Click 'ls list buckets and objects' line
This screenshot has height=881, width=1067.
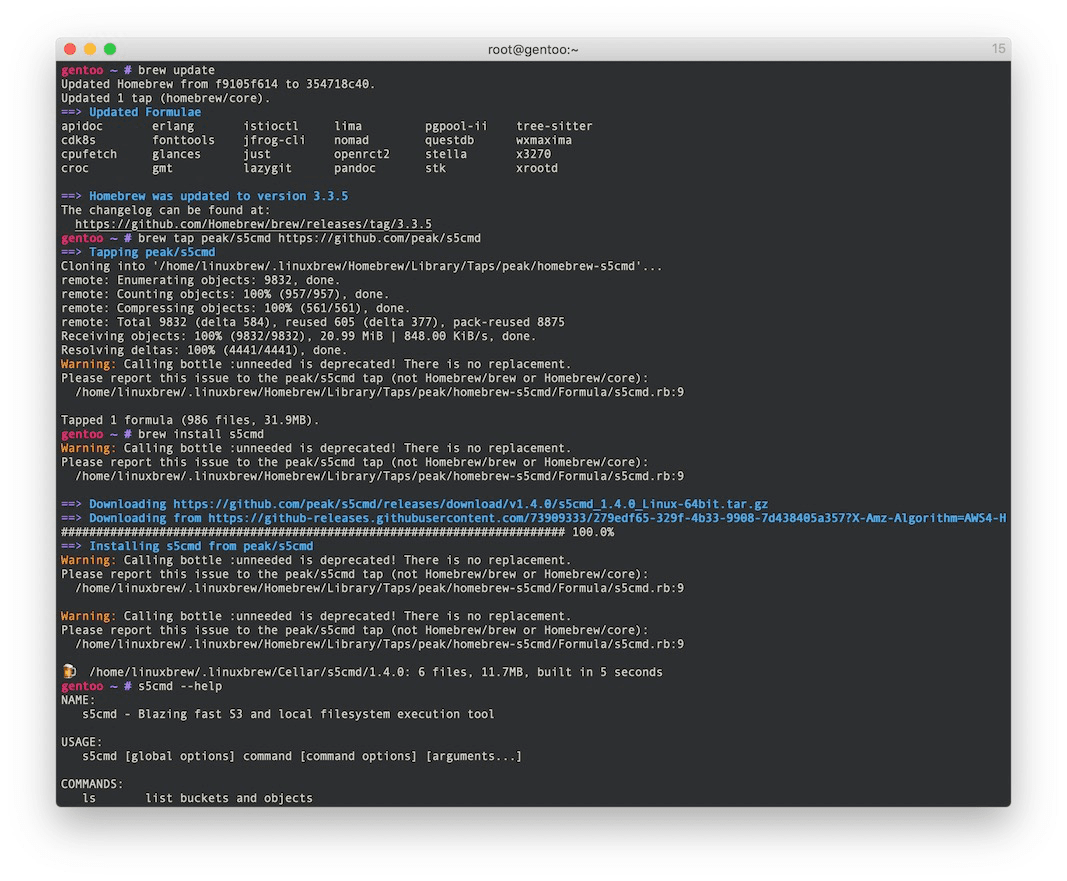pos(197,798)
